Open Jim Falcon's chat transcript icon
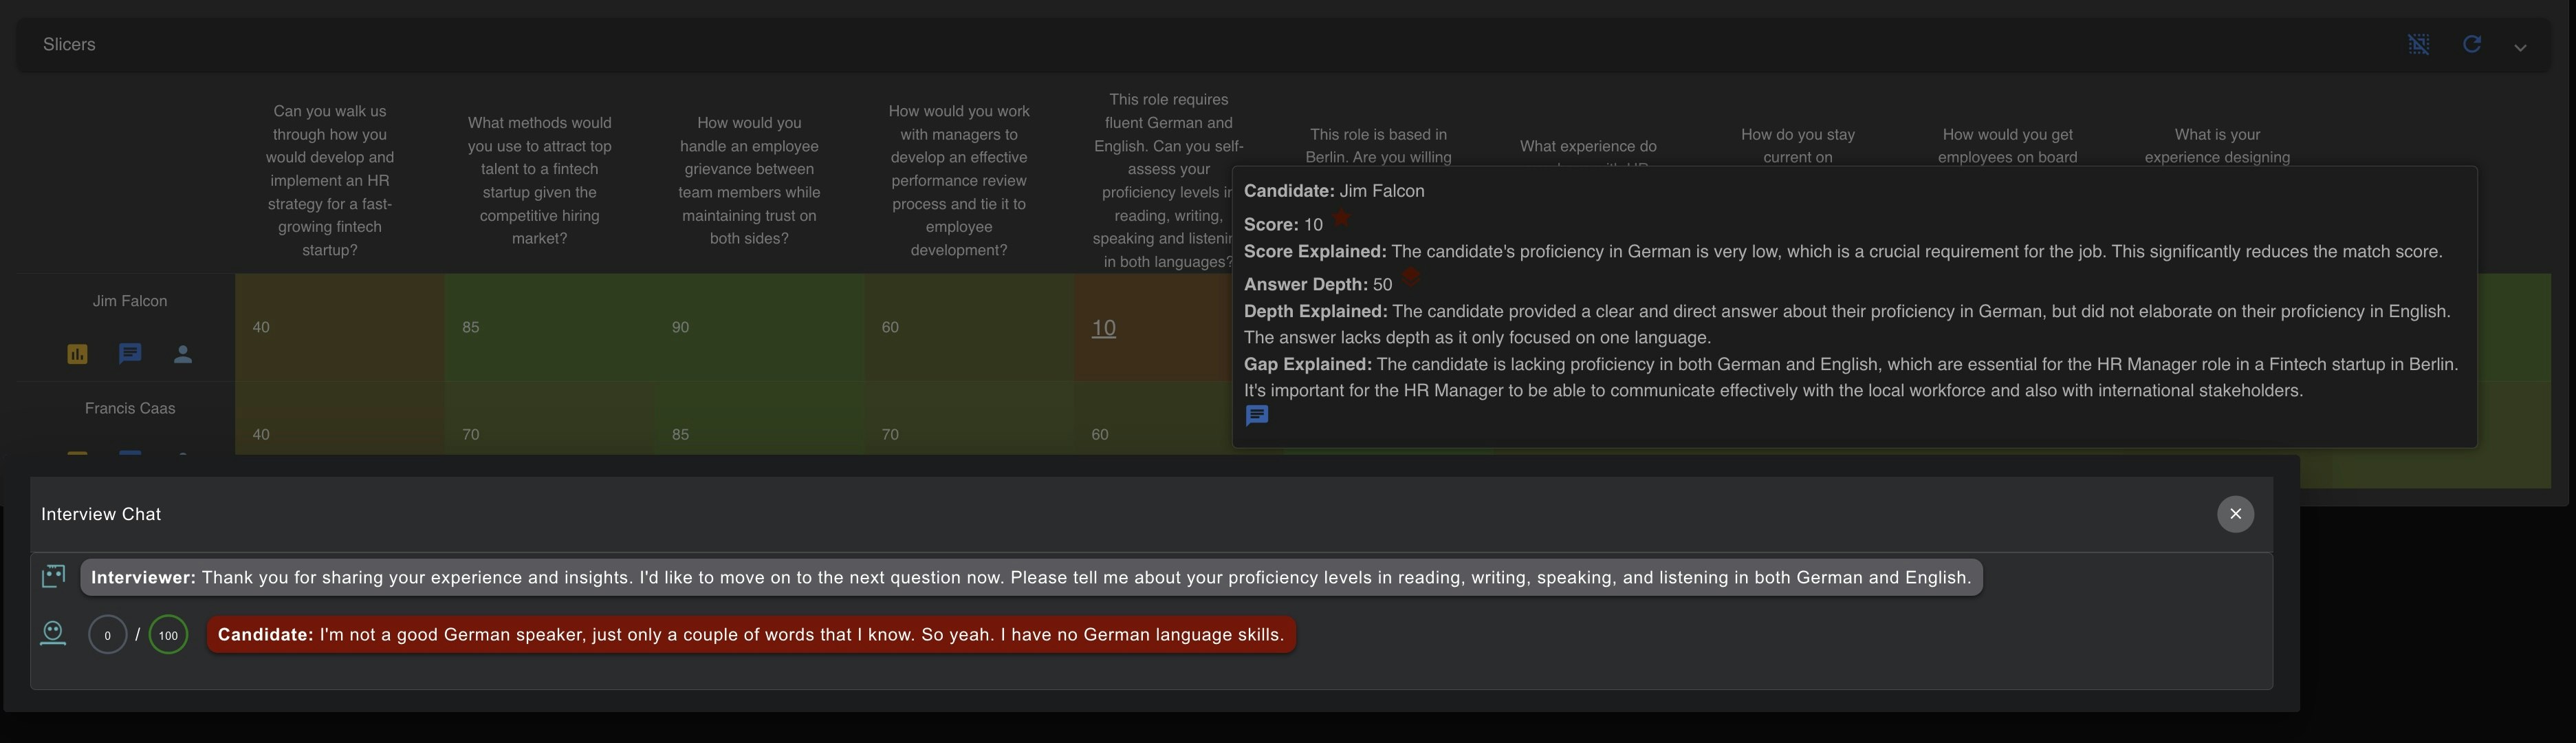The height and width of the screenshot is (743, 2576). click(x=130, y=353)
